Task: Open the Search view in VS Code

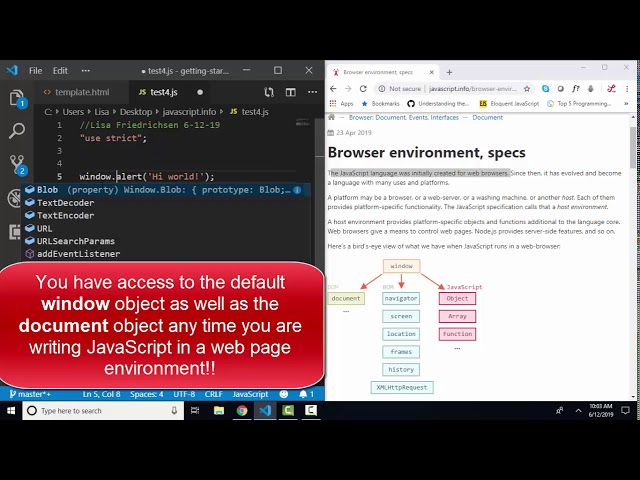Action: point(17,131)
